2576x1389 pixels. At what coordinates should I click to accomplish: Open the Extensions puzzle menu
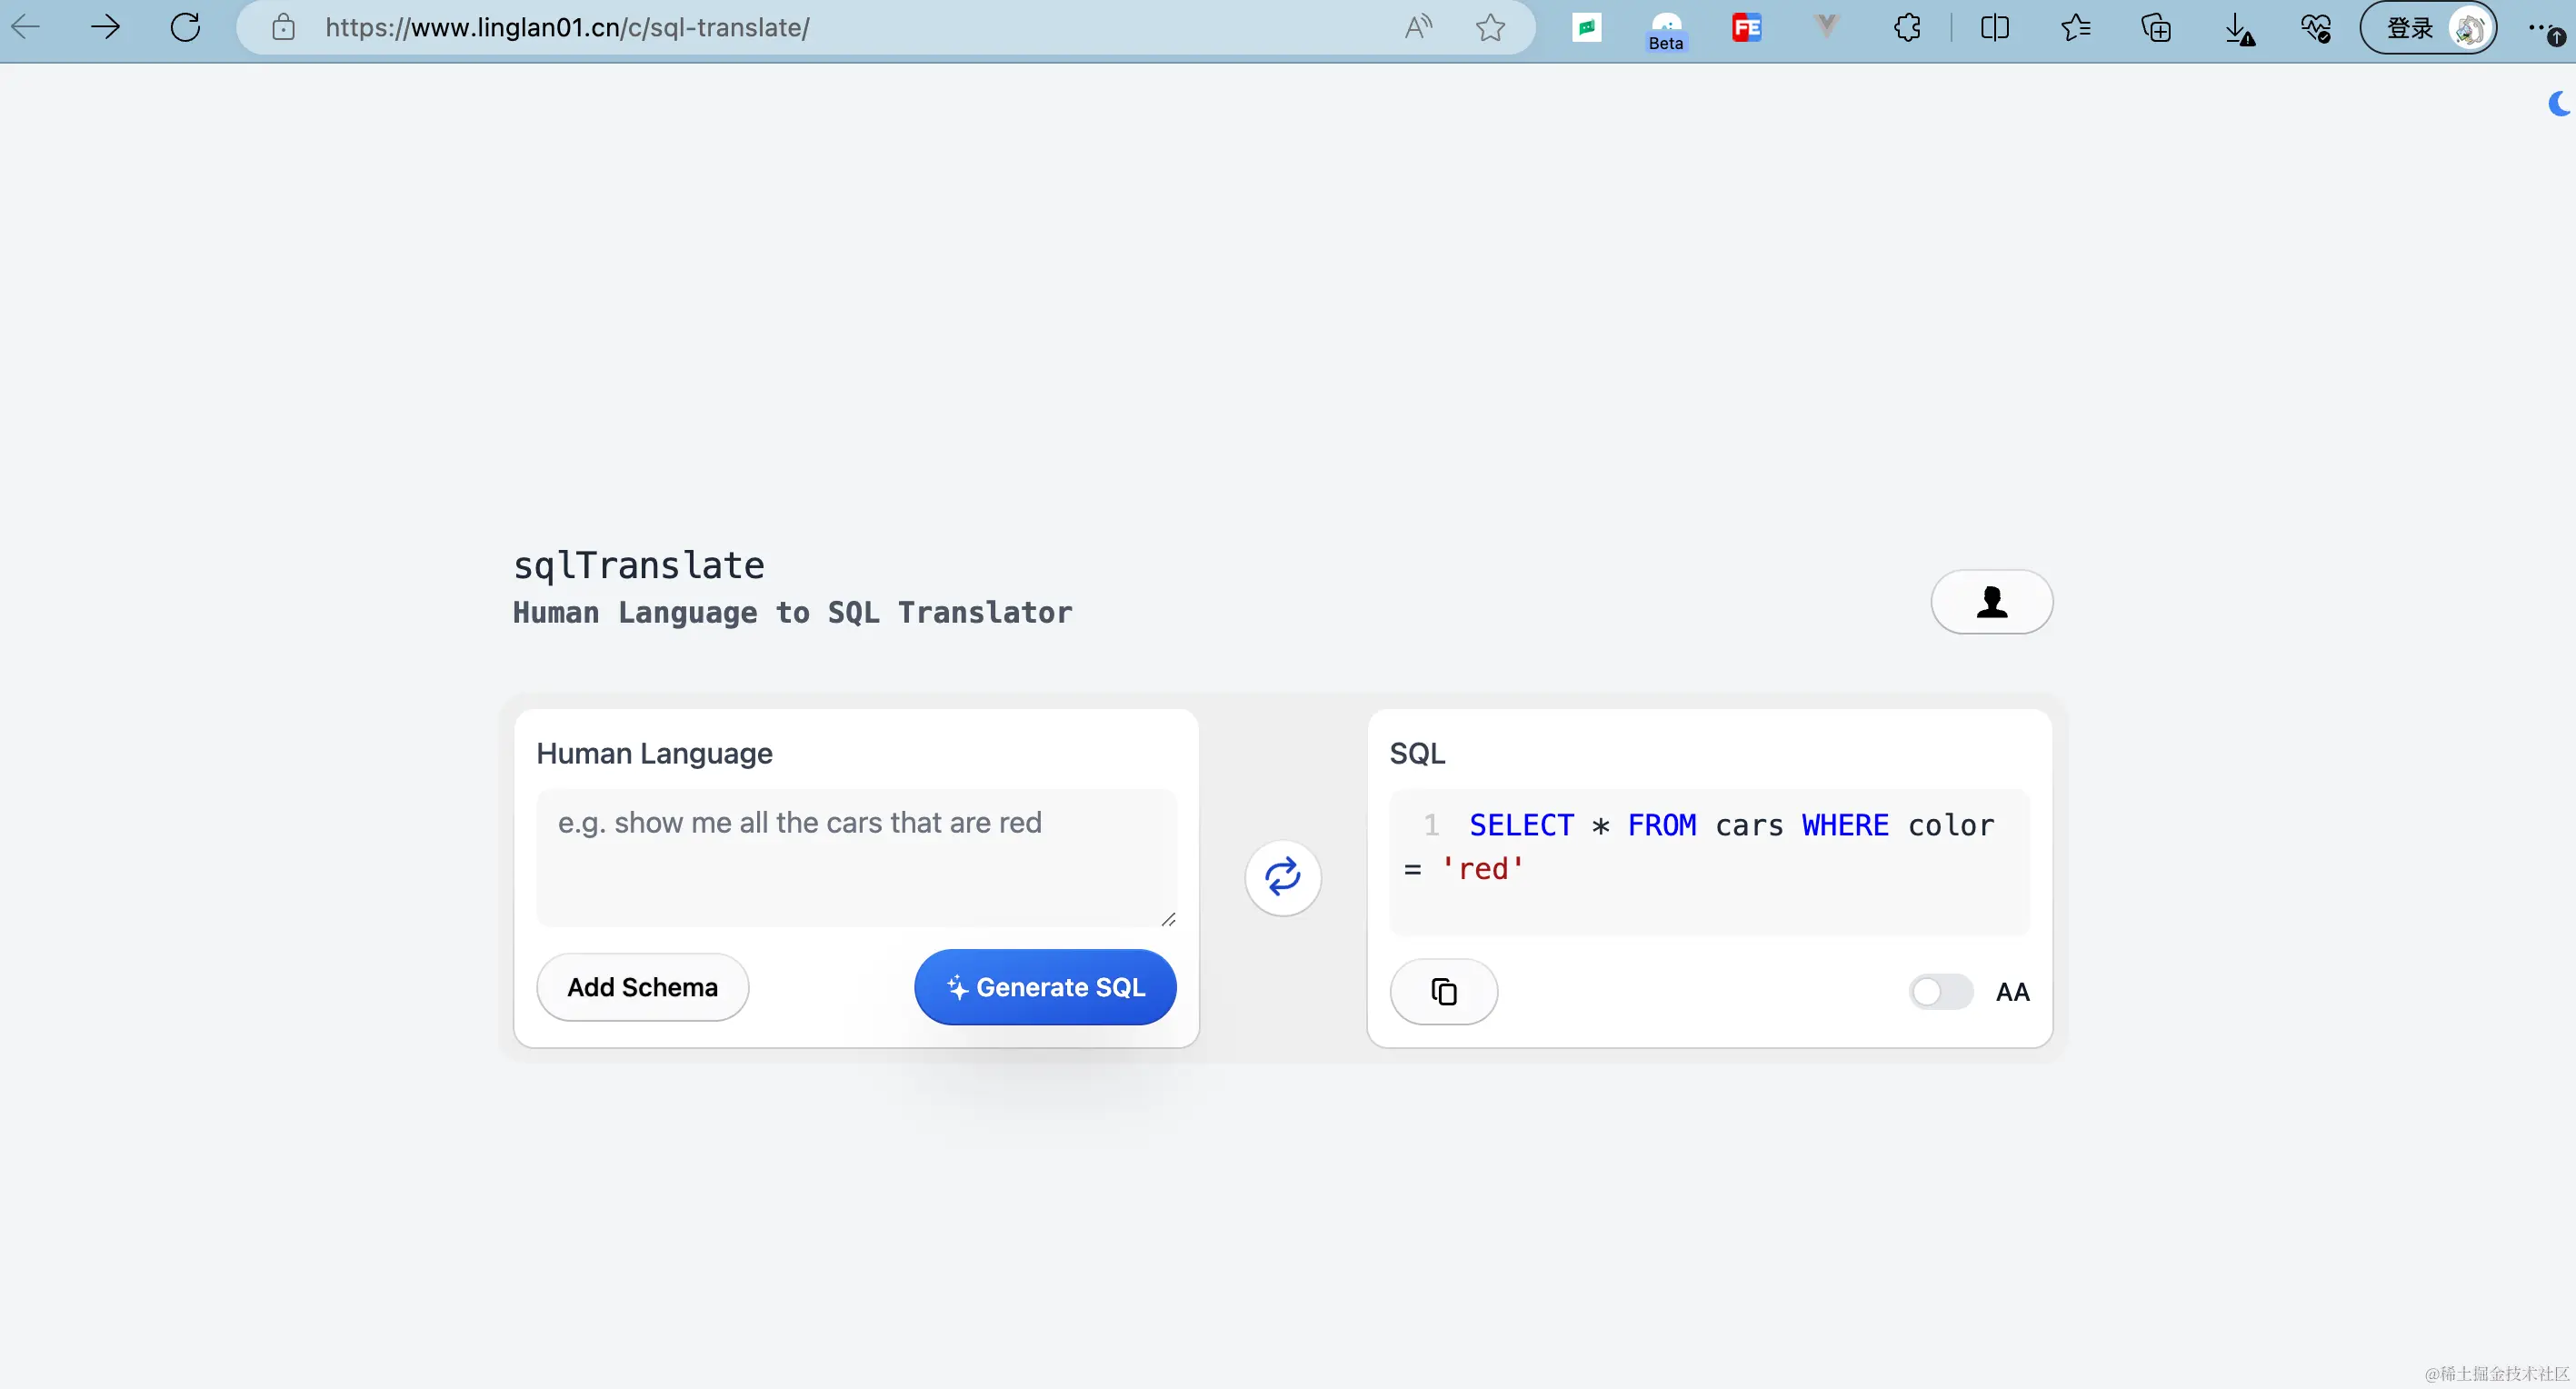[1907, 27]
